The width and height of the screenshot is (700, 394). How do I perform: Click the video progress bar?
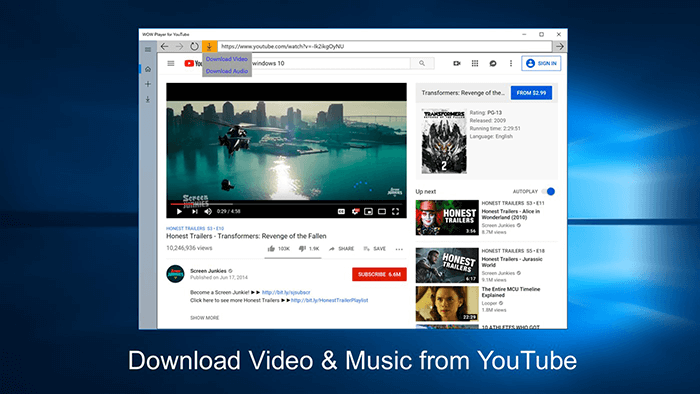coord(286,203)
